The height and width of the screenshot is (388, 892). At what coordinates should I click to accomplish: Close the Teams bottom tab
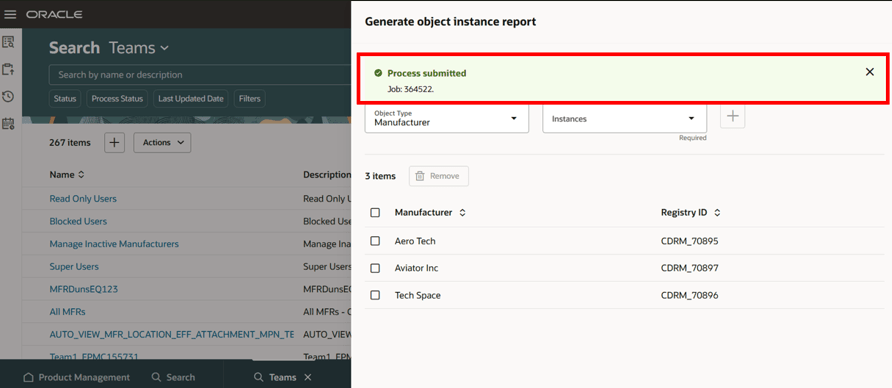(x=308, y=377)
